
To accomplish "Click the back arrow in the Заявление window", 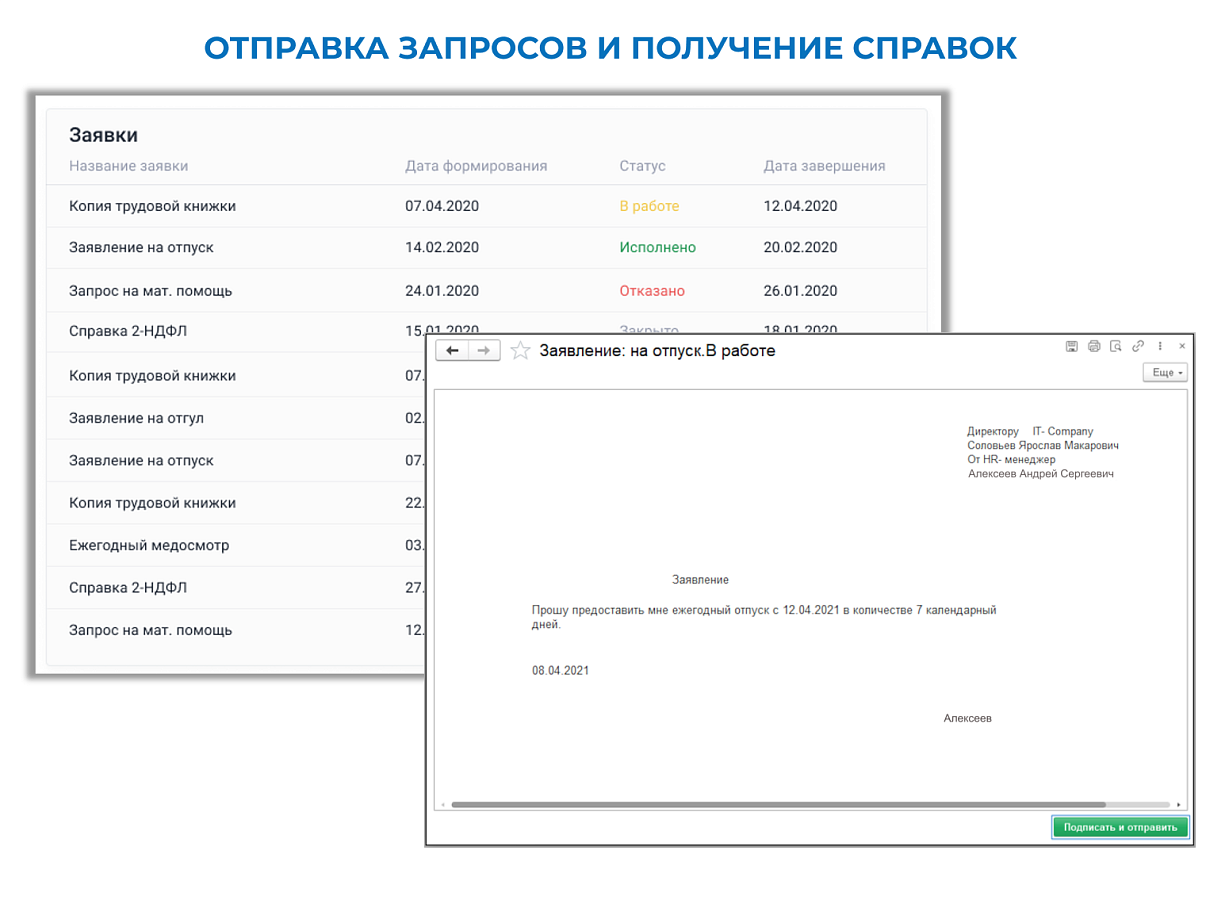I will [x=452, y=350].
